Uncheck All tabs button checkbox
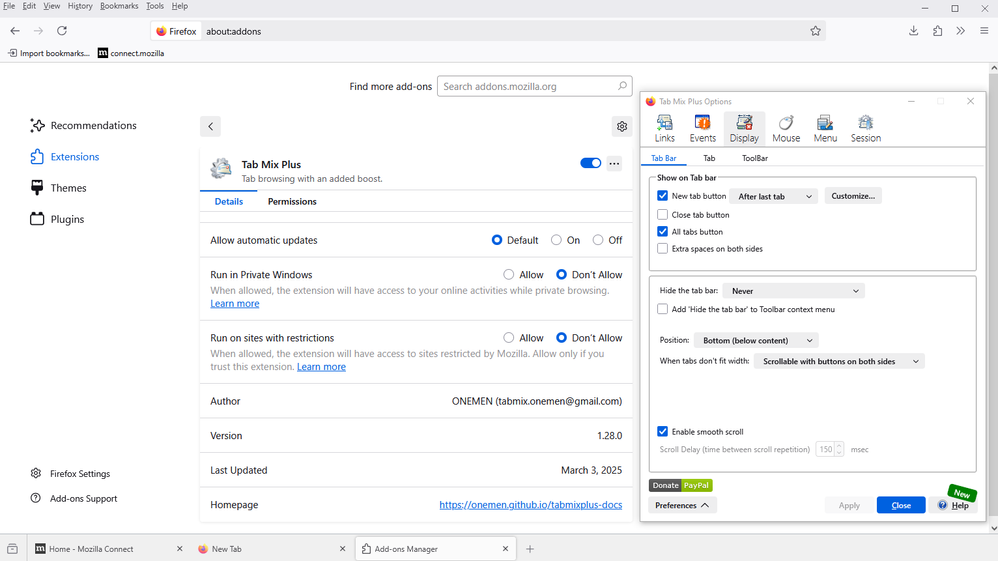The width and height of the screenshot is (998, 561). coord(663,232)
